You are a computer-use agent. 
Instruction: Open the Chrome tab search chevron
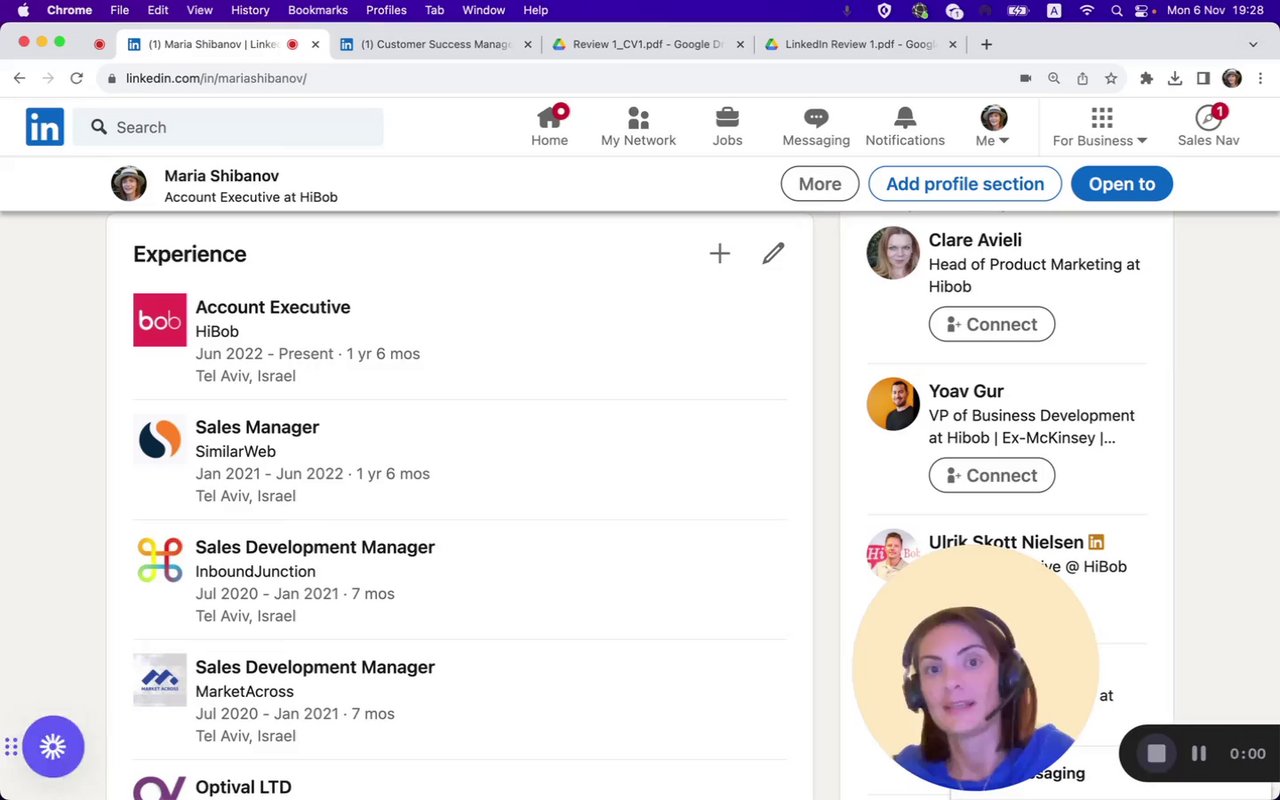click(x=1253, y=44)
